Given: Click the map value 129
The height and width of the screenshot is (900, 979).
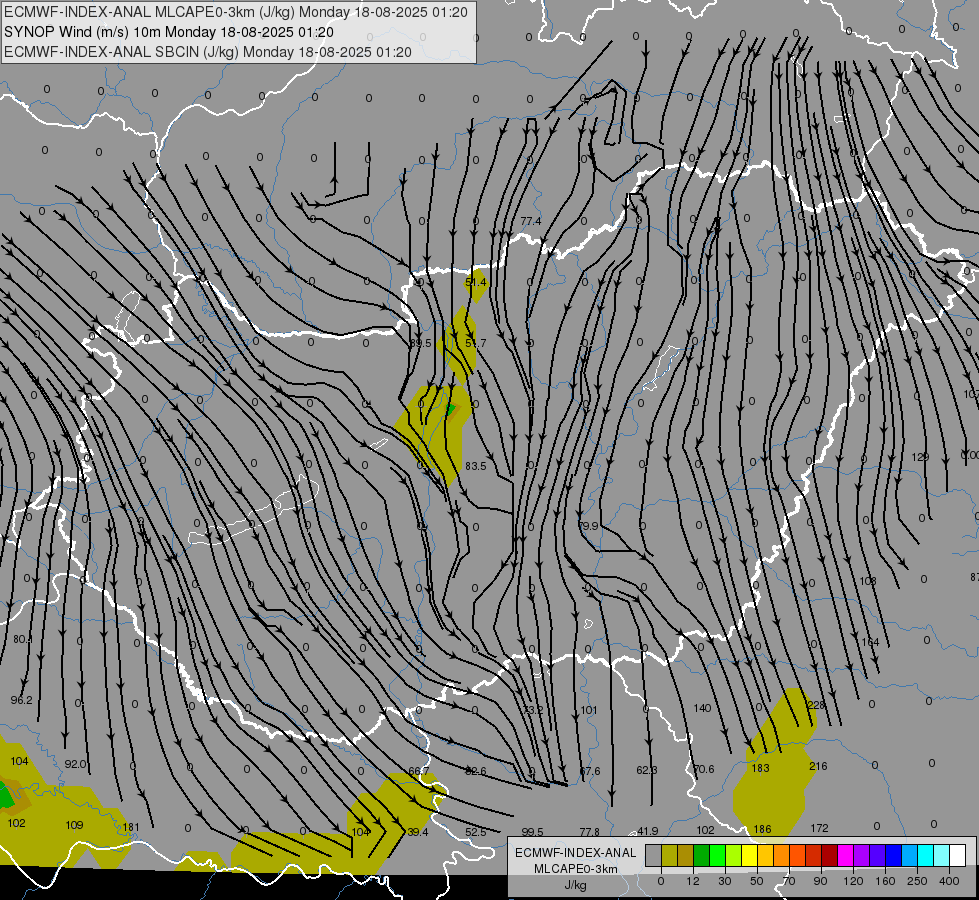Looking at the screenshot, I should 920,457.
